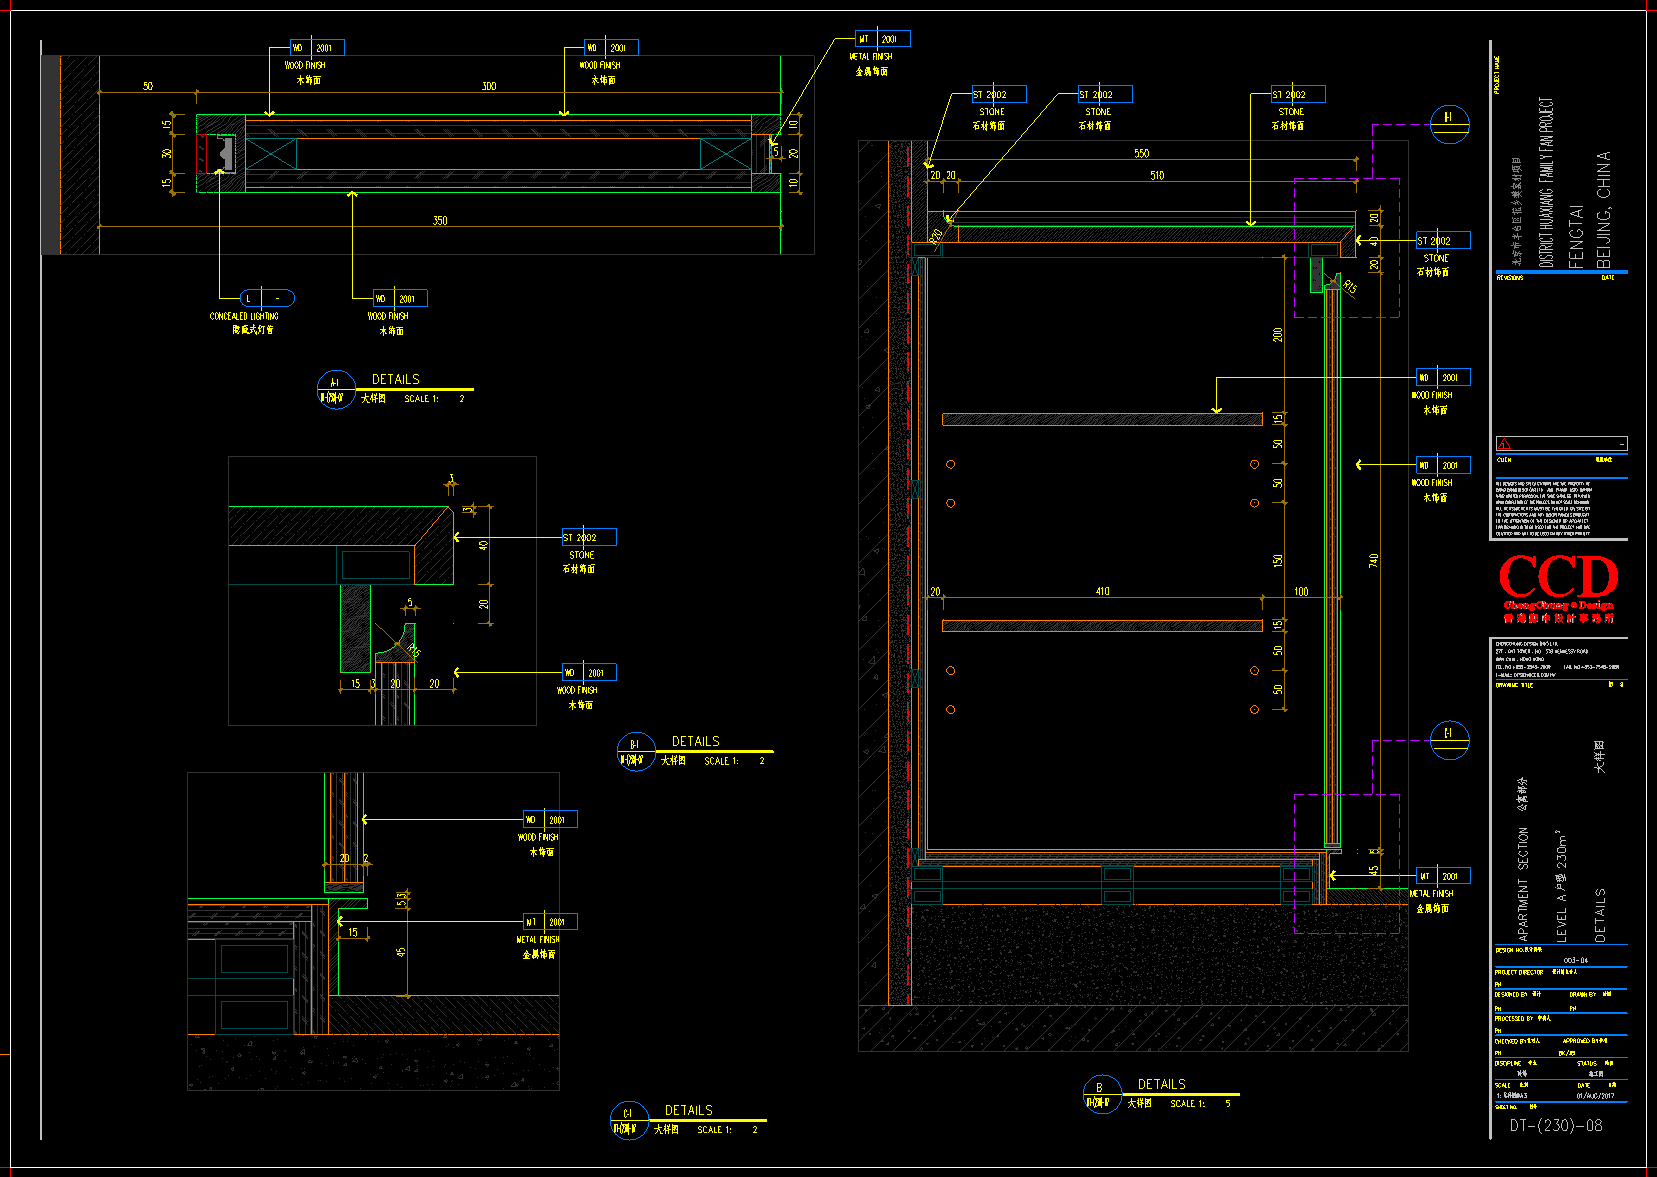
Task: Select the topmost MT 2001 metal finish tag
Action: point(881,39)
